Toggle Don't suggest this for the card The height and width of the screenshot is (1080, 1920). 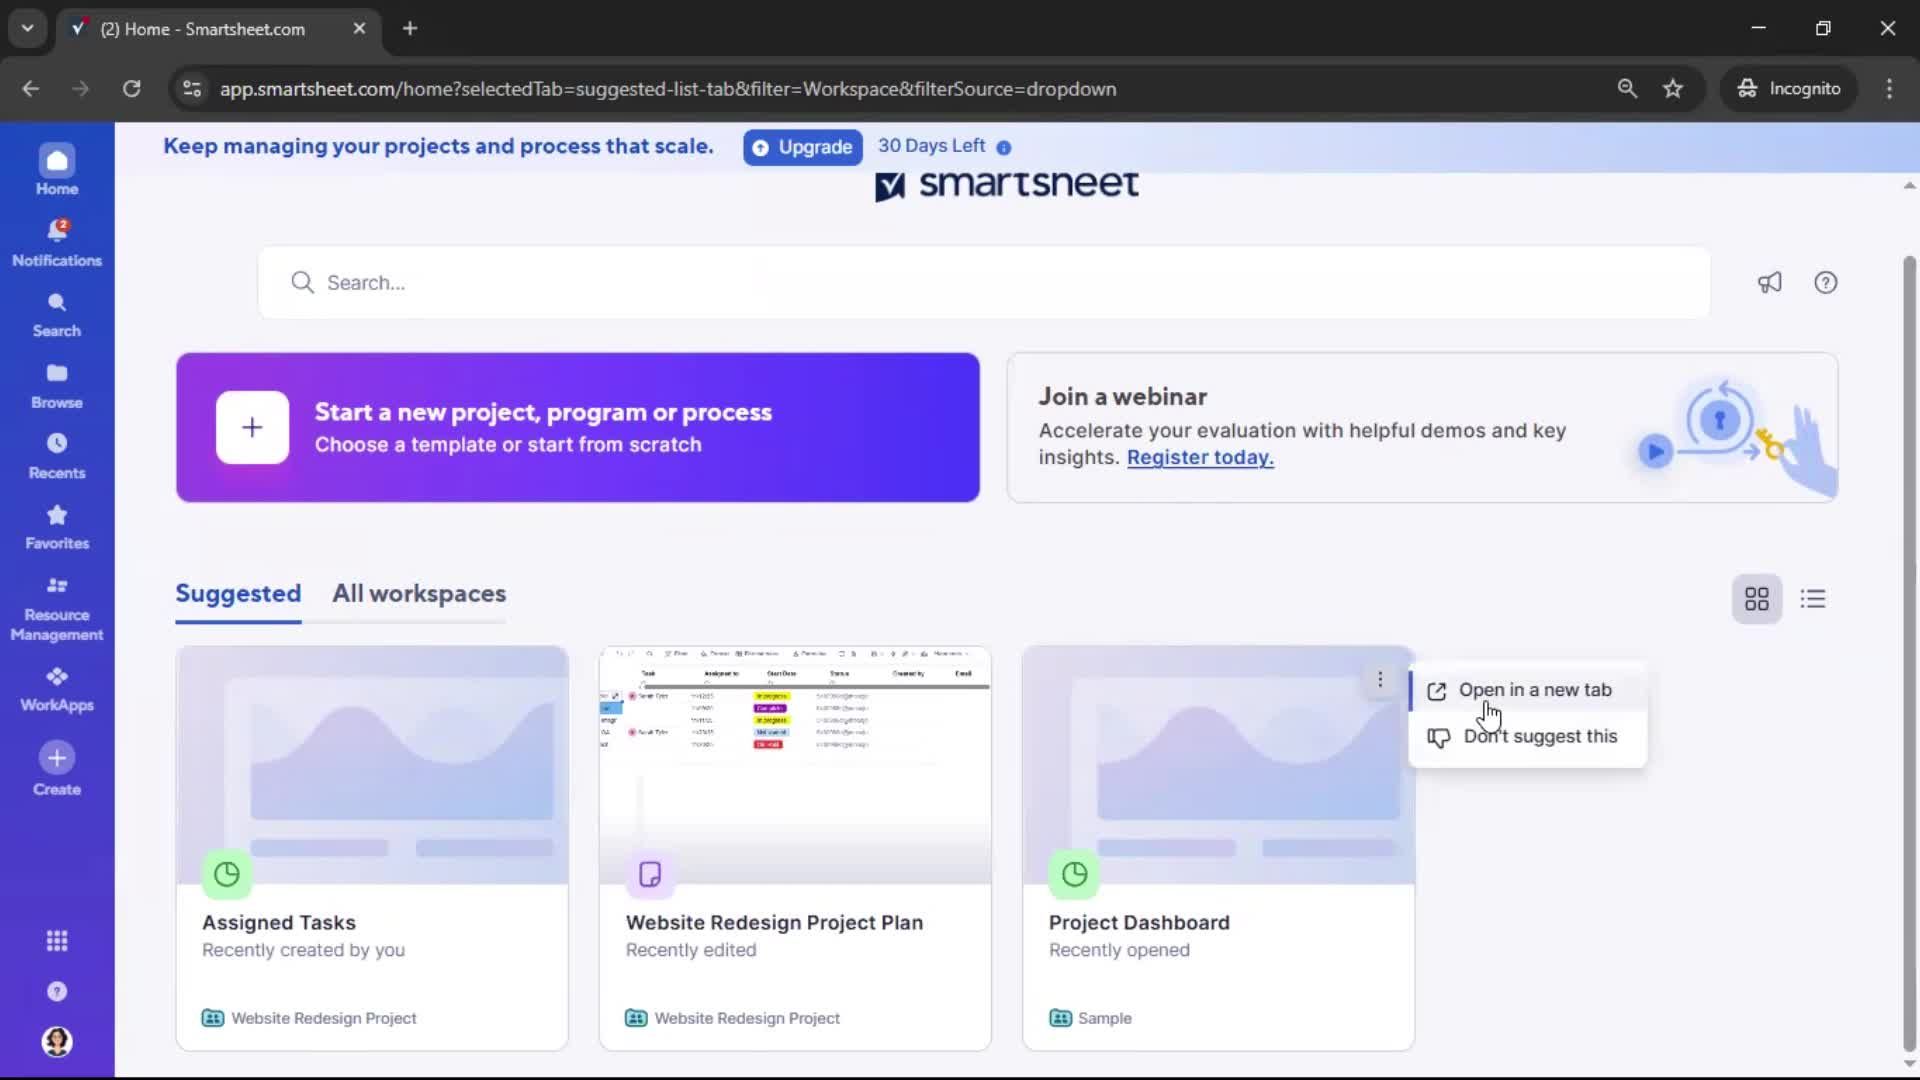pos(1539,736)
